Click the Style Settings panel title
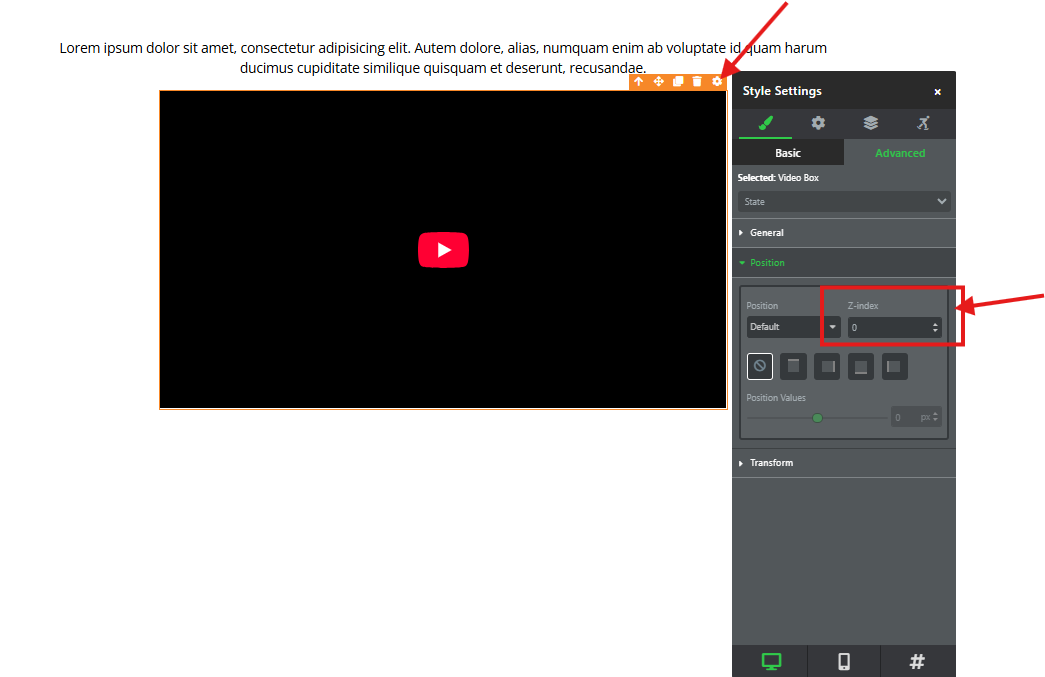Viewport: 1045px width, 677px height. (x=782, y=91)
